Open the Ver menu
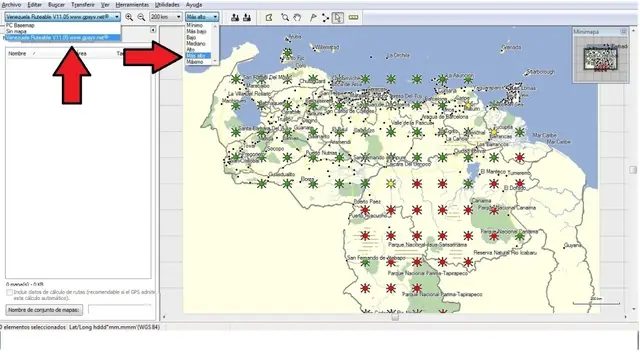Image resolution: width=640 pixels, height=360 pixels. click(105, 5)
